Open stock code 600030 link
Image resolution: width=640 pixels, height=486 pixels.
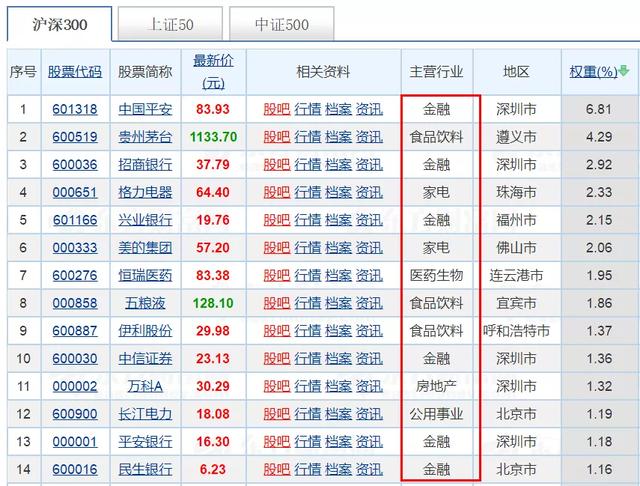(75, 358)
